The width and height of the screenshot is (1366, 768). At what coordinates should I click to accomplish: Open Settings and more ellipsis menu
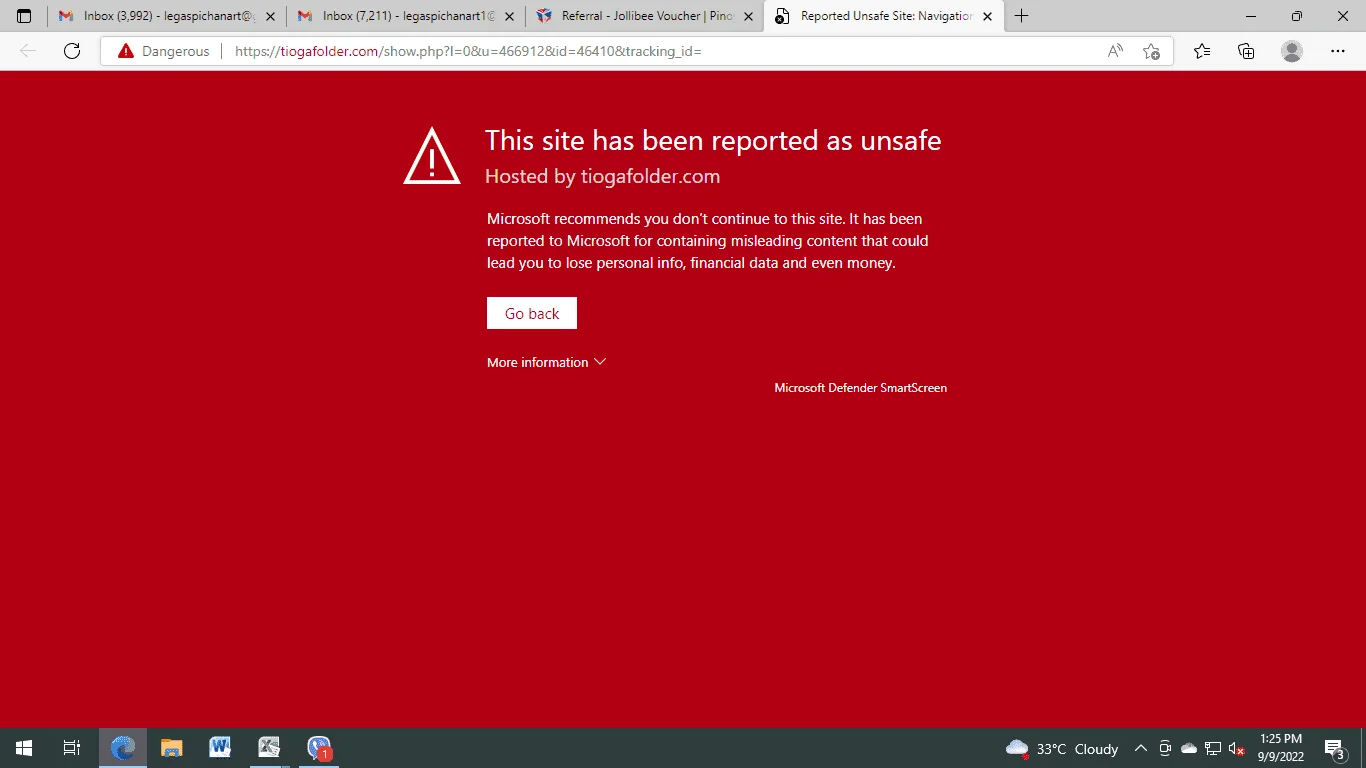click(x=1338, y=51)
